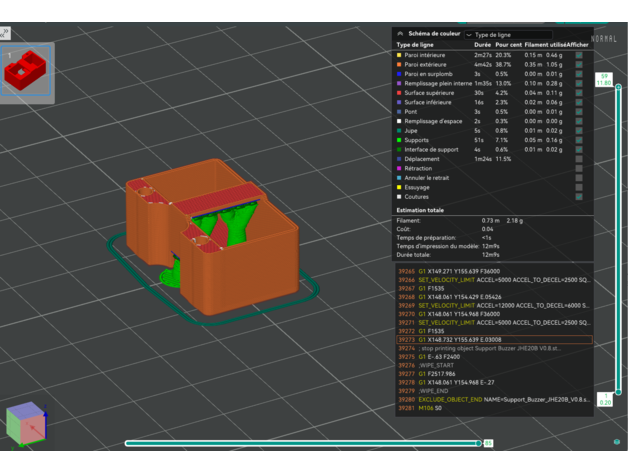Expand the sidebar with double-chevron icon
Image resolution: width=628 pixels, height=472 pixels.
click(6, 33)
